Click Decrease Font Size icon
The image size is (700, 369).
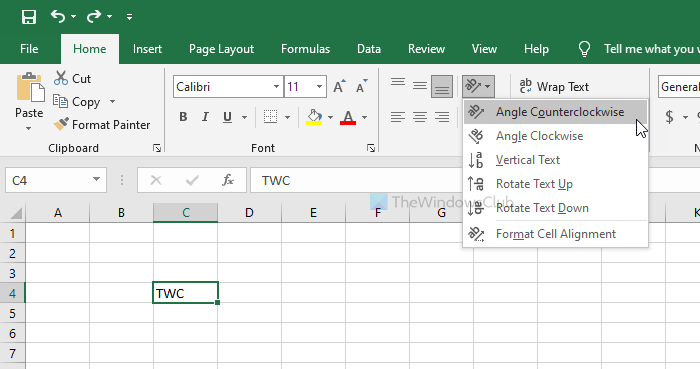pos(362,87)
